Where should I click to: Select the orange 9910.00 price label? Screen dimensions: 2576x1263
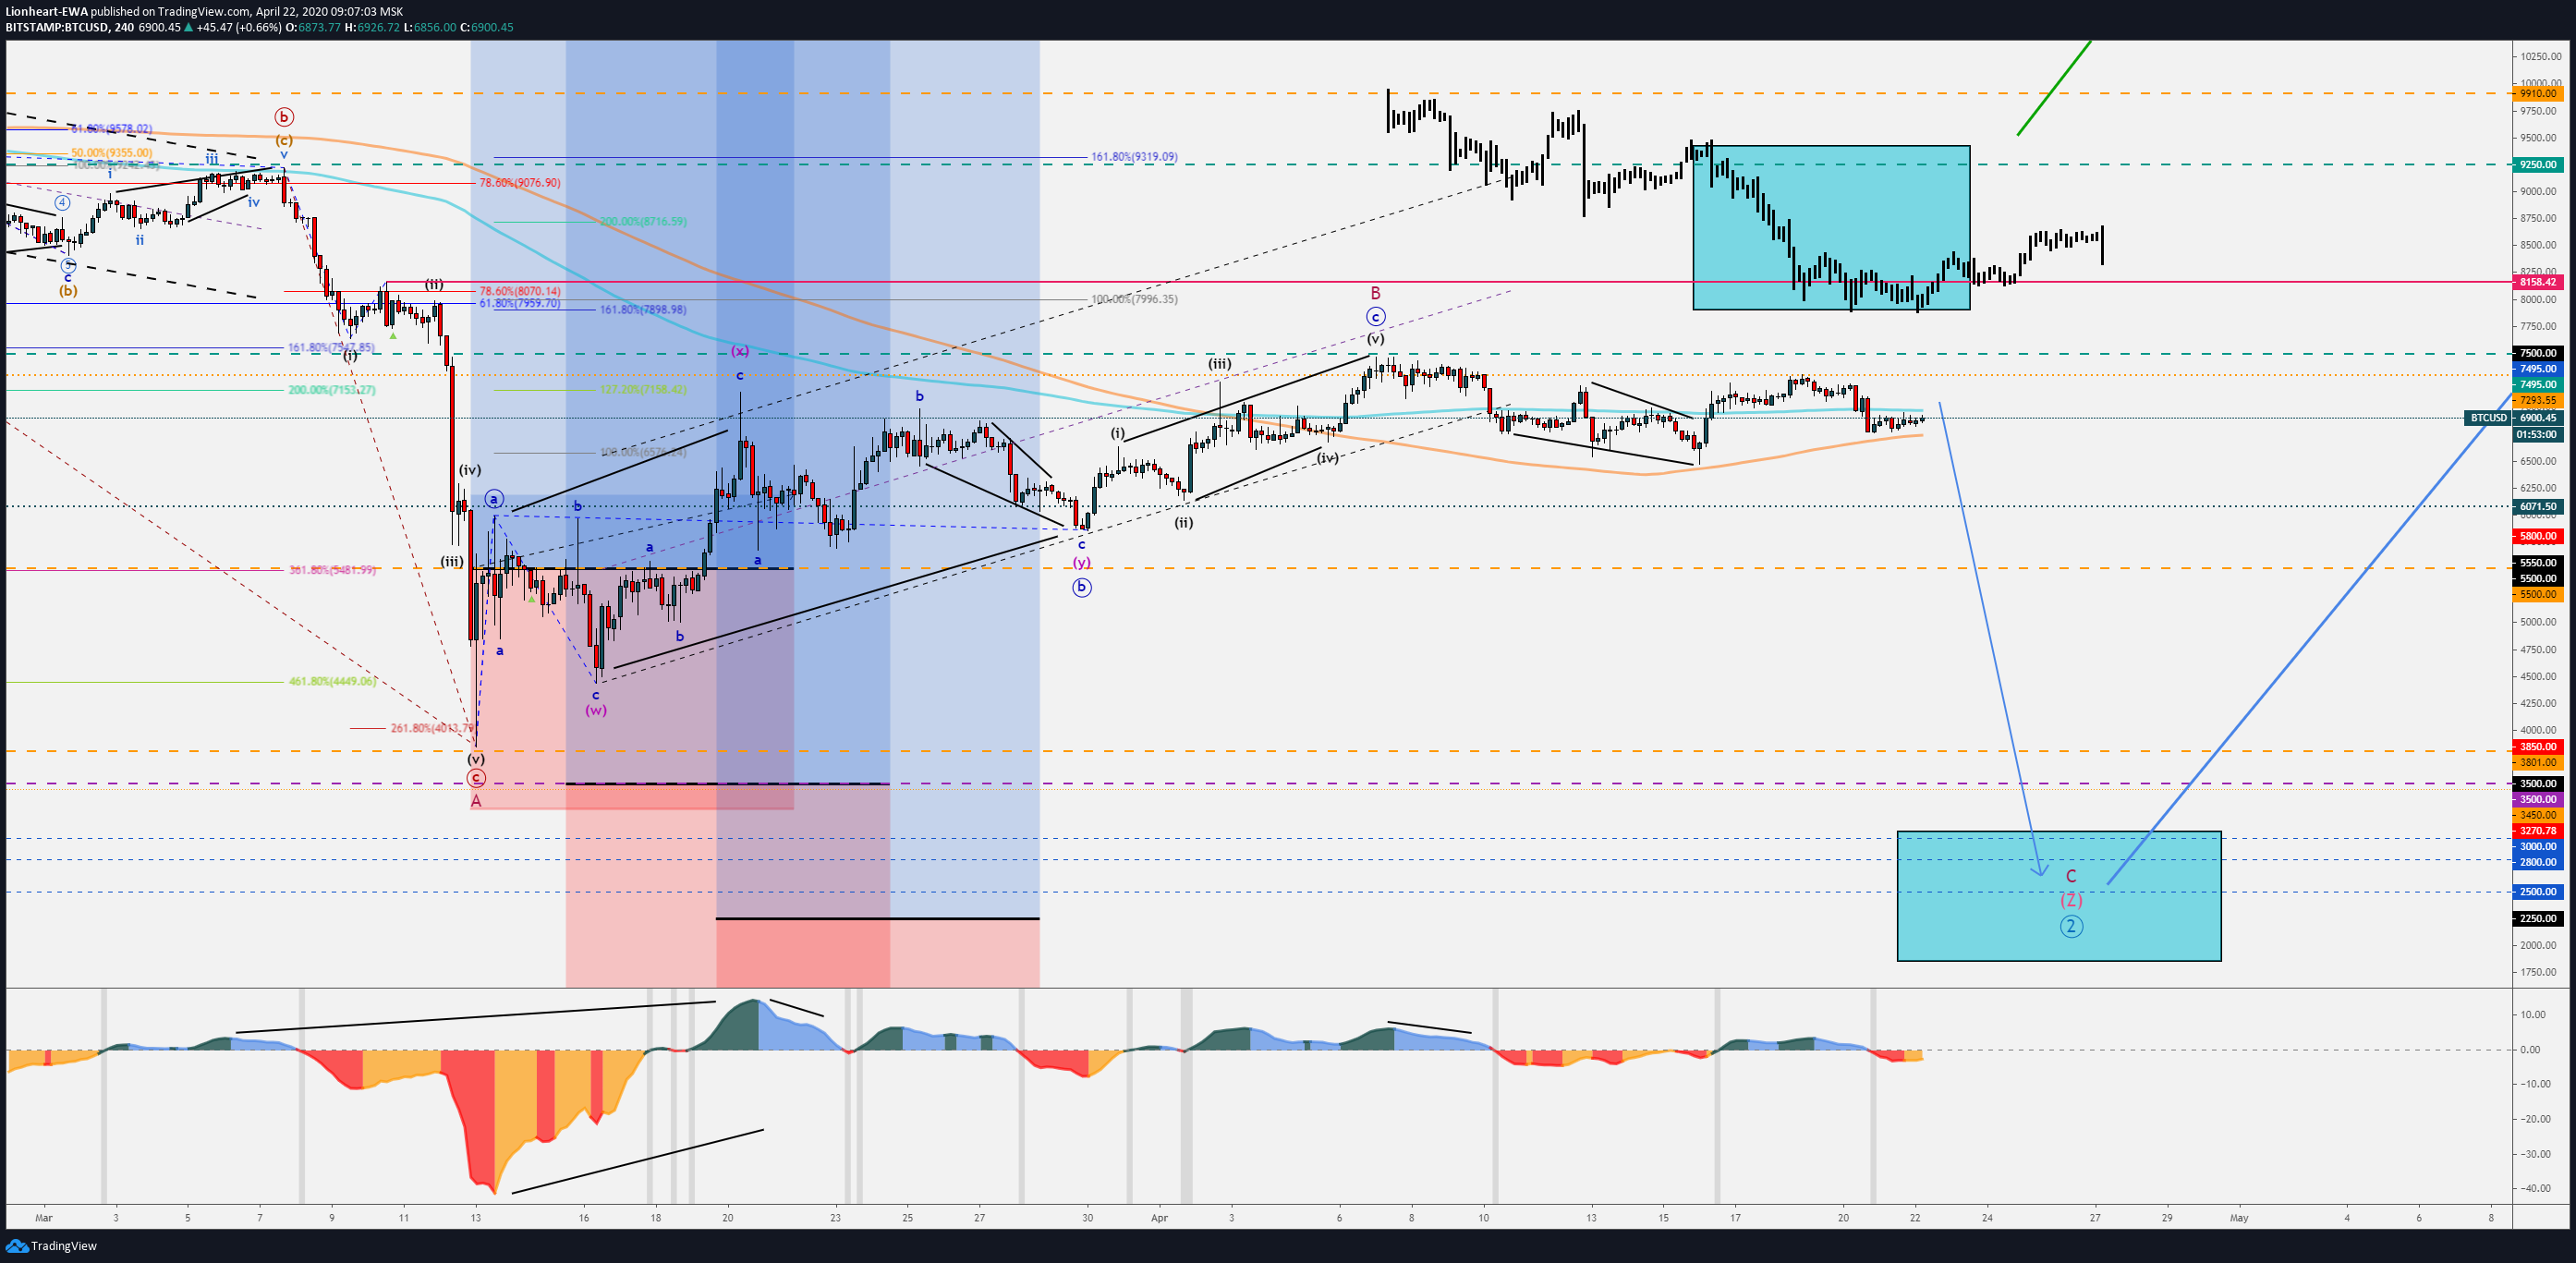click(2538, 93)
